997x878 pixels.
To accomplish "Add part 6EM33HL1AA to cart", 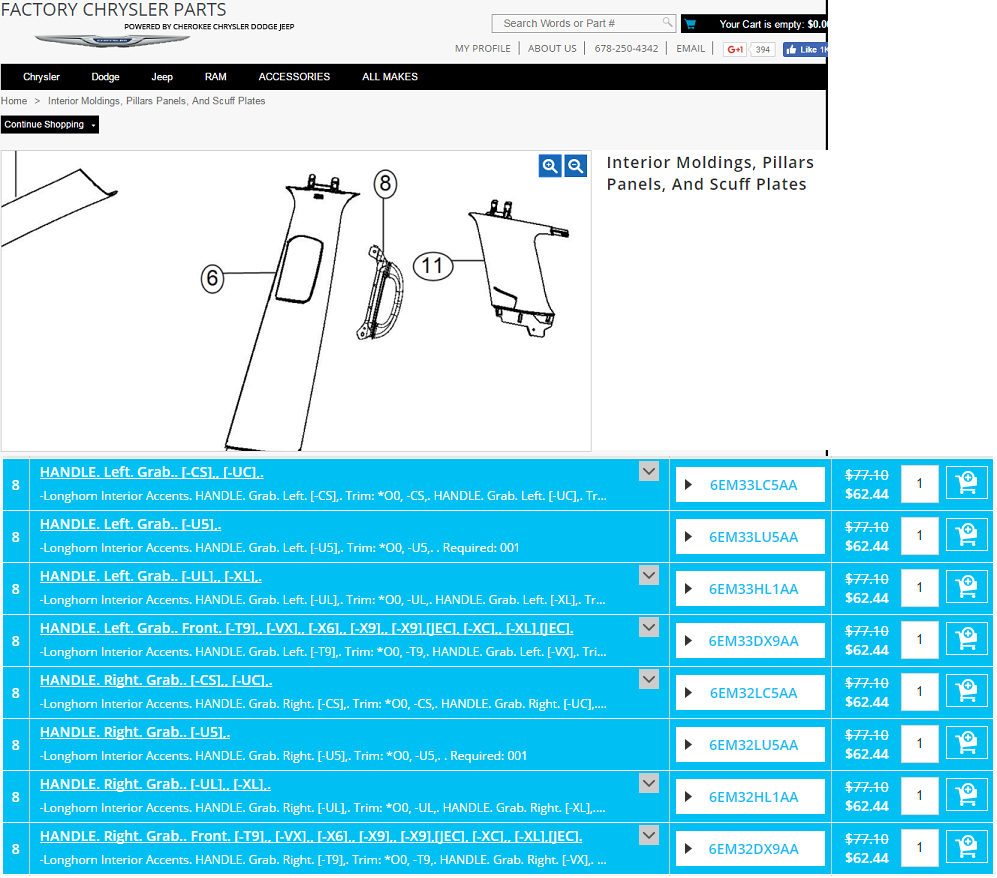I will [x=966, y=588].
